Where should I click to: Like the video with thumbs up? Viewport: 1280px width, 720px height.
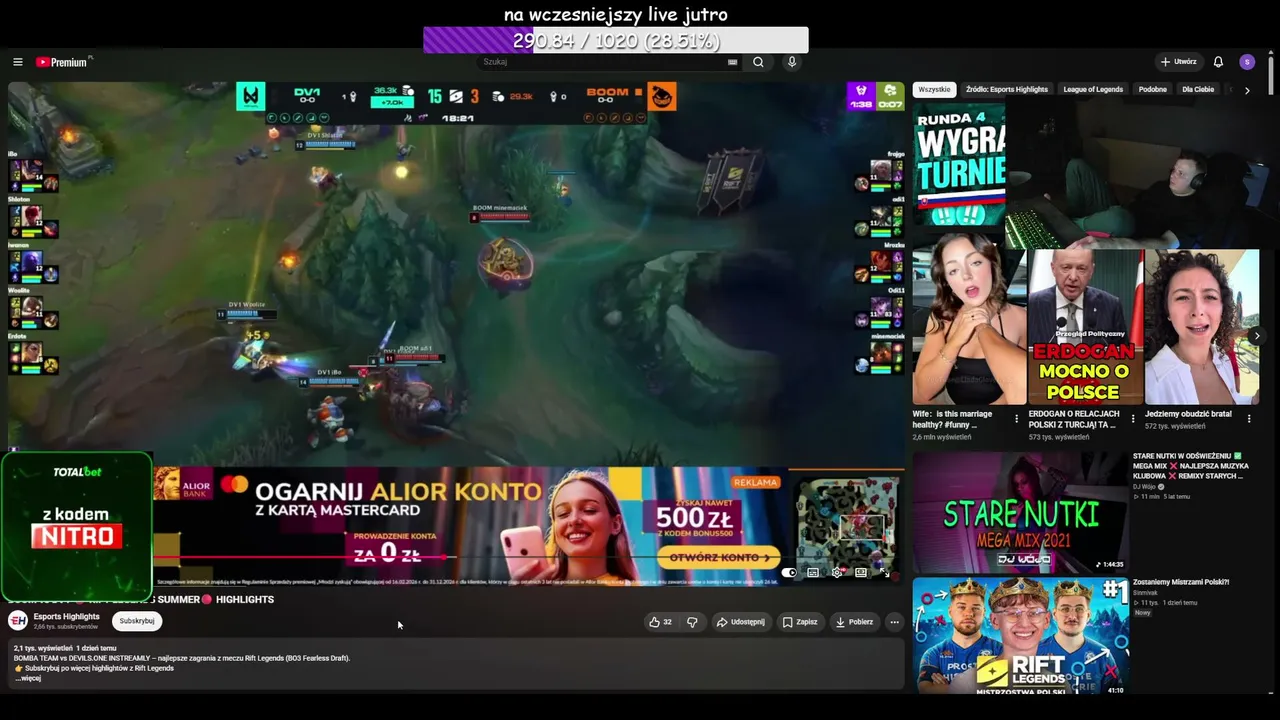pos(660,622)
